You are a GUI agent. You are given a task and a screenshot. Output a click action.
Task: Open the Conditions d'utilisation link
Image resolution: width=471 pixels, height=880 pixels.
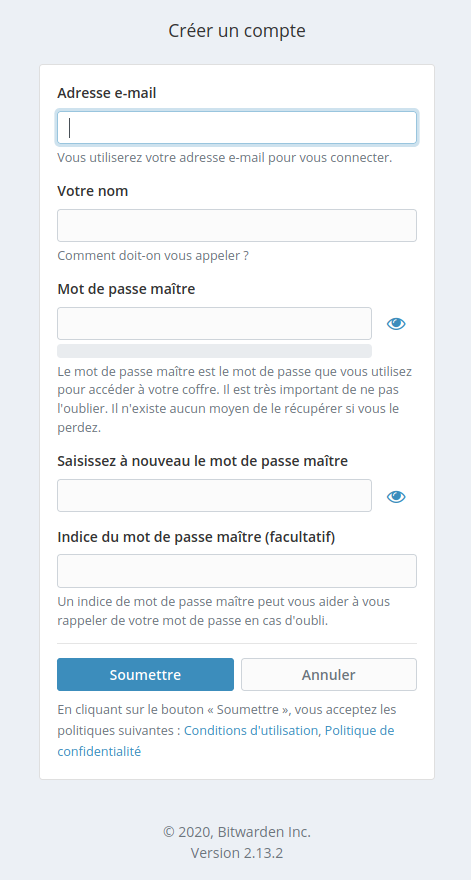tap(251, 731)
